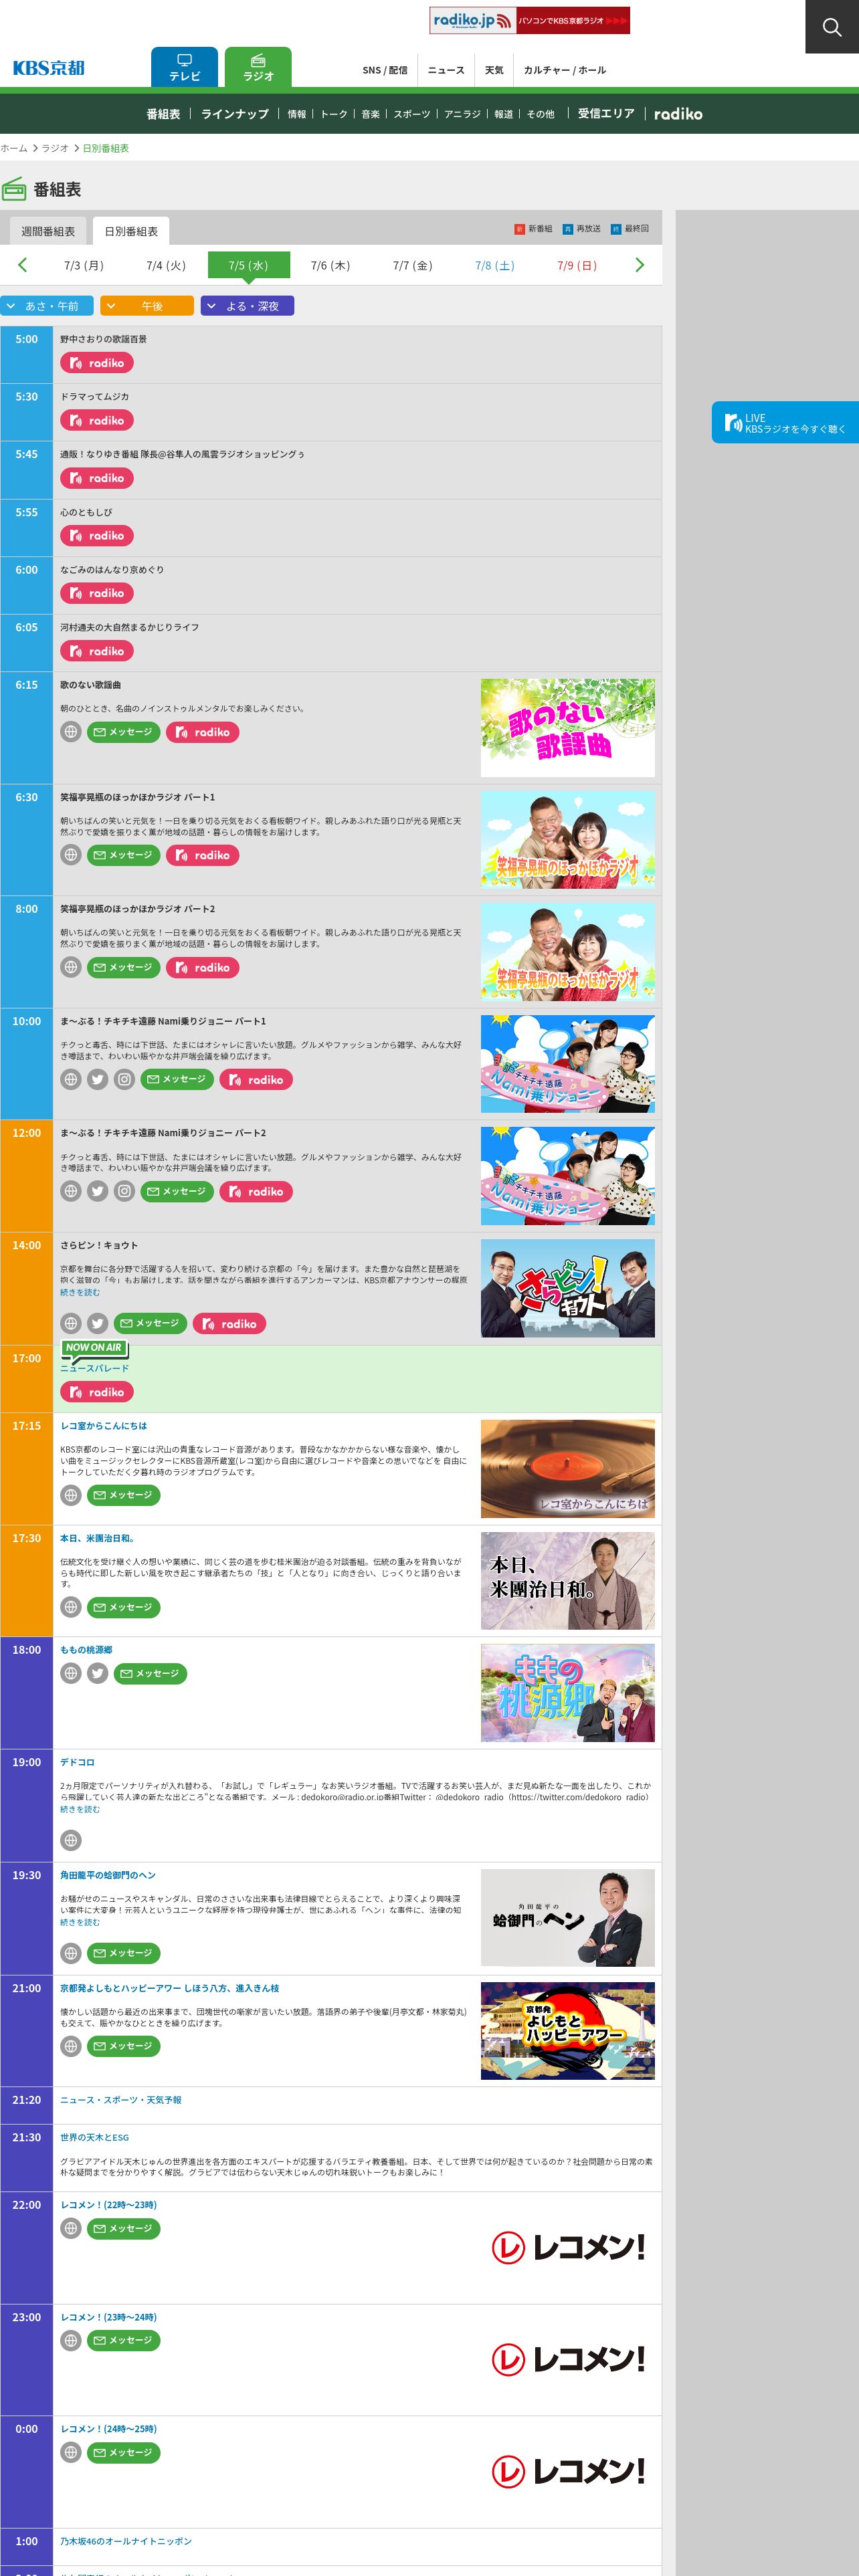
Task: Go to ラインナップ in navigation
Action: pyautogui.click(x=235, y=114)
